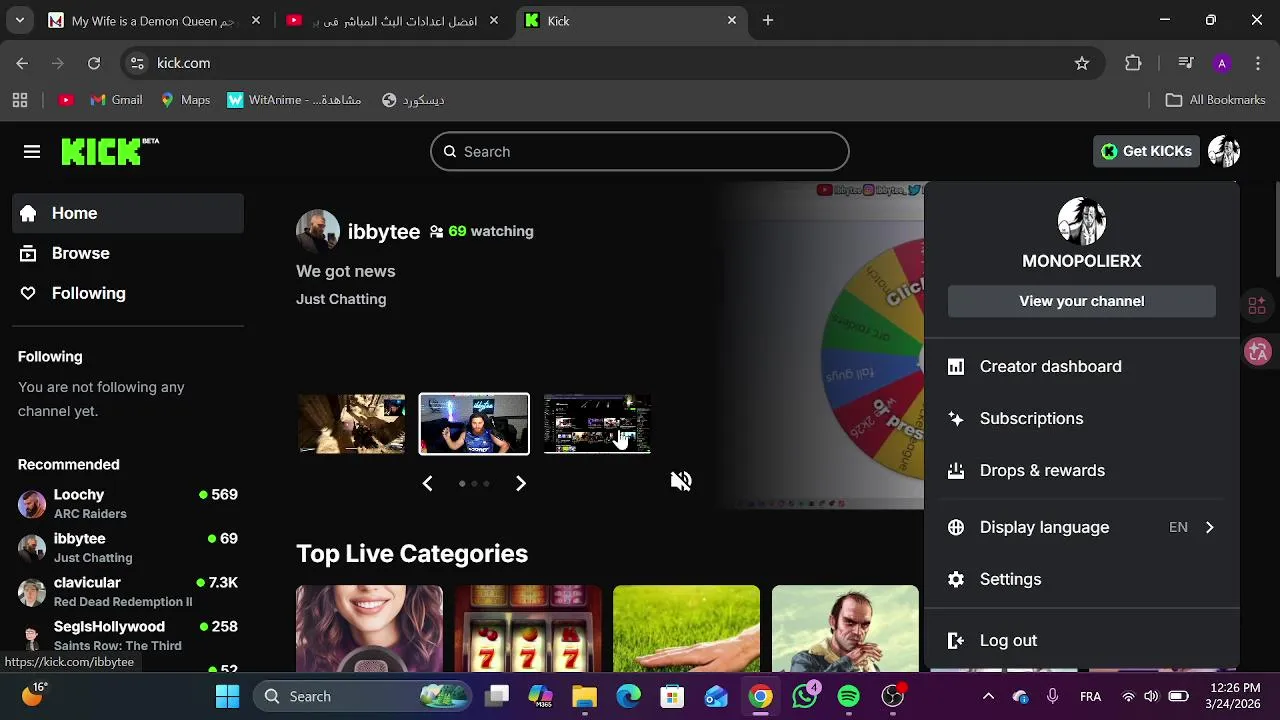The image size is (1280, 720).
Task: Go to Home in sidebar
Action: click(x=128, y=213)
